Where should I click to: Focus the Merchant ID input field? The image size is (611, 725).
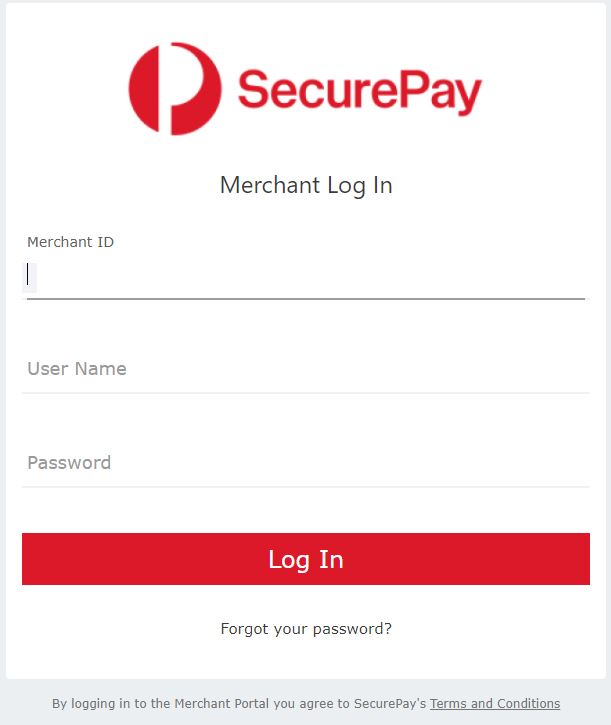click(x=306, y=277)
